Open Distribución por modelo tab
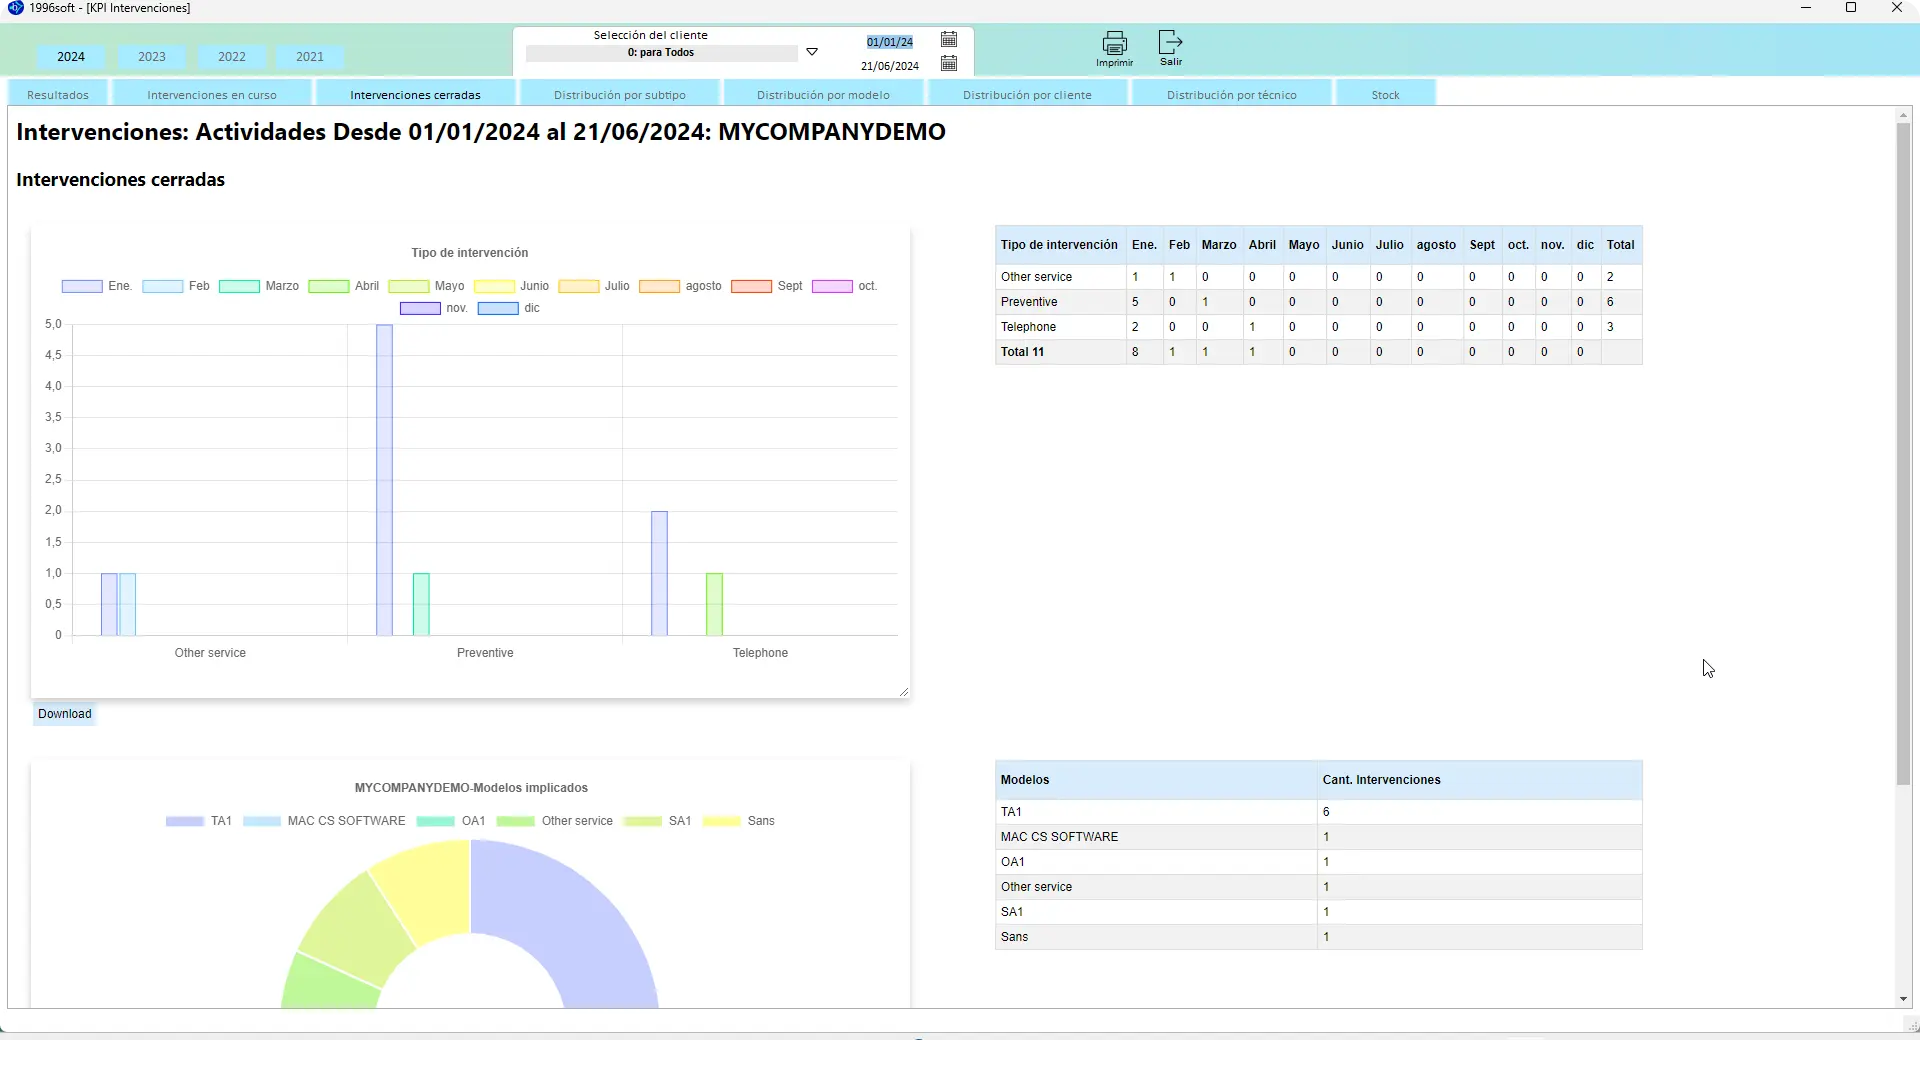This screenshot has height=1070, width=1920. point(823,95)
